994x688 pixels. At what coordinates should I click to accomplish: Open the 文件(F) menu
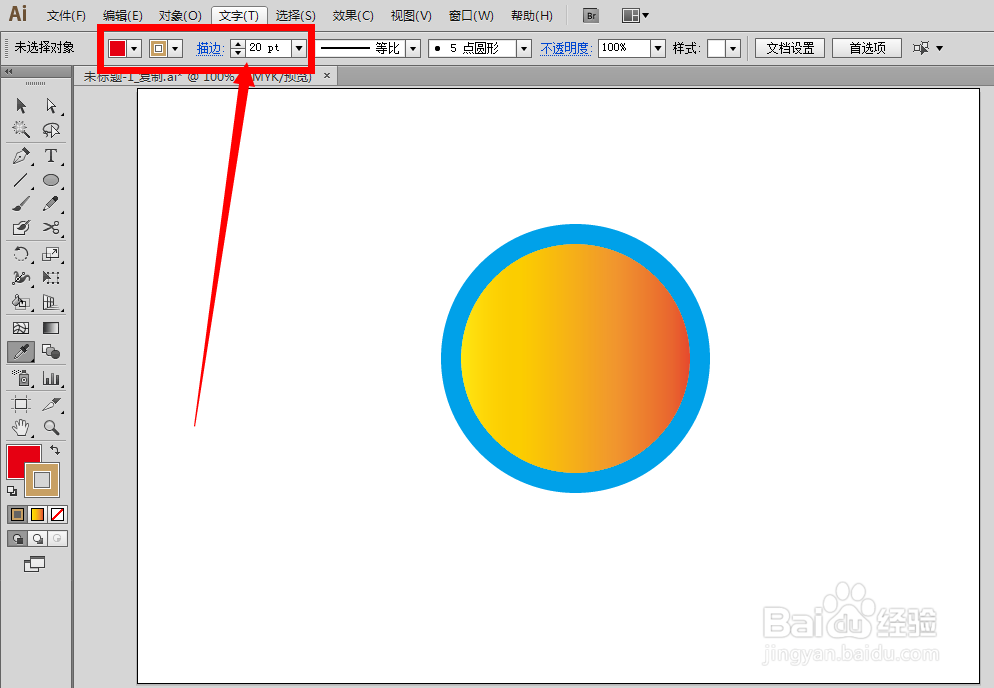click(x=66, y=16)
